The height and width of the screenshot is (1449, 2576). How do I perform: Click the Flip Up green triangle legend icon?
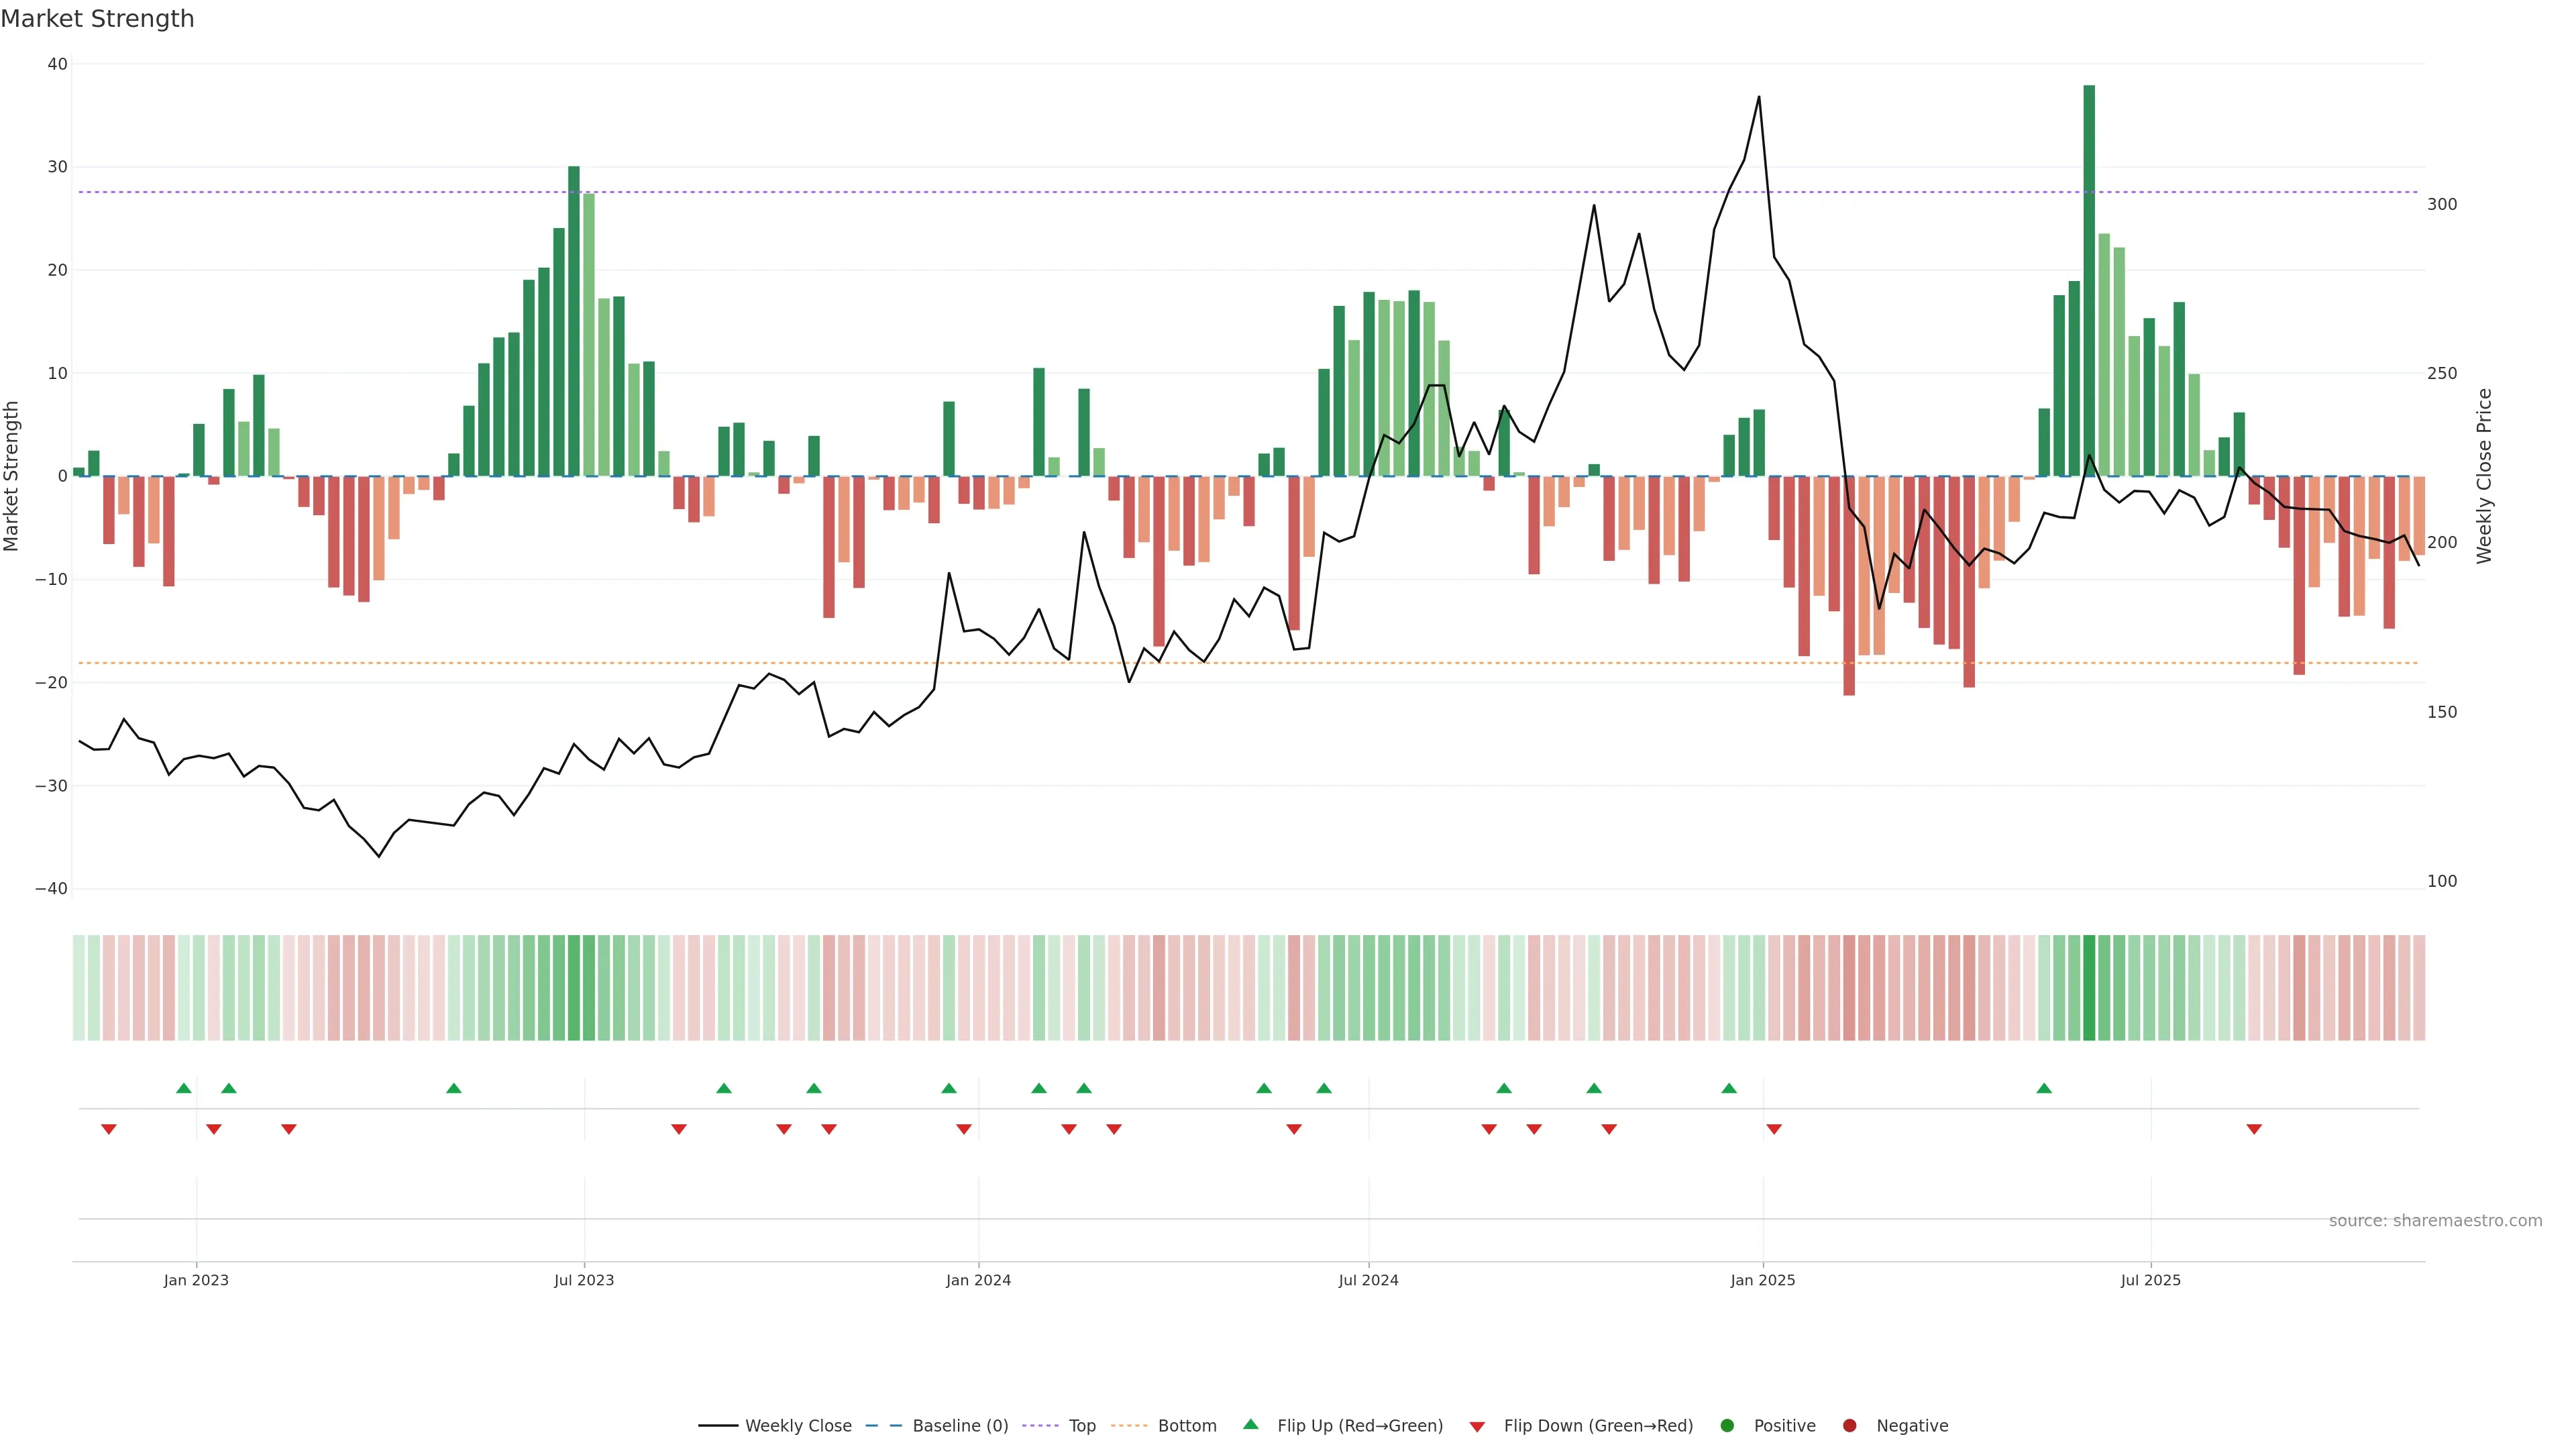click(x=1250, y=1424)
